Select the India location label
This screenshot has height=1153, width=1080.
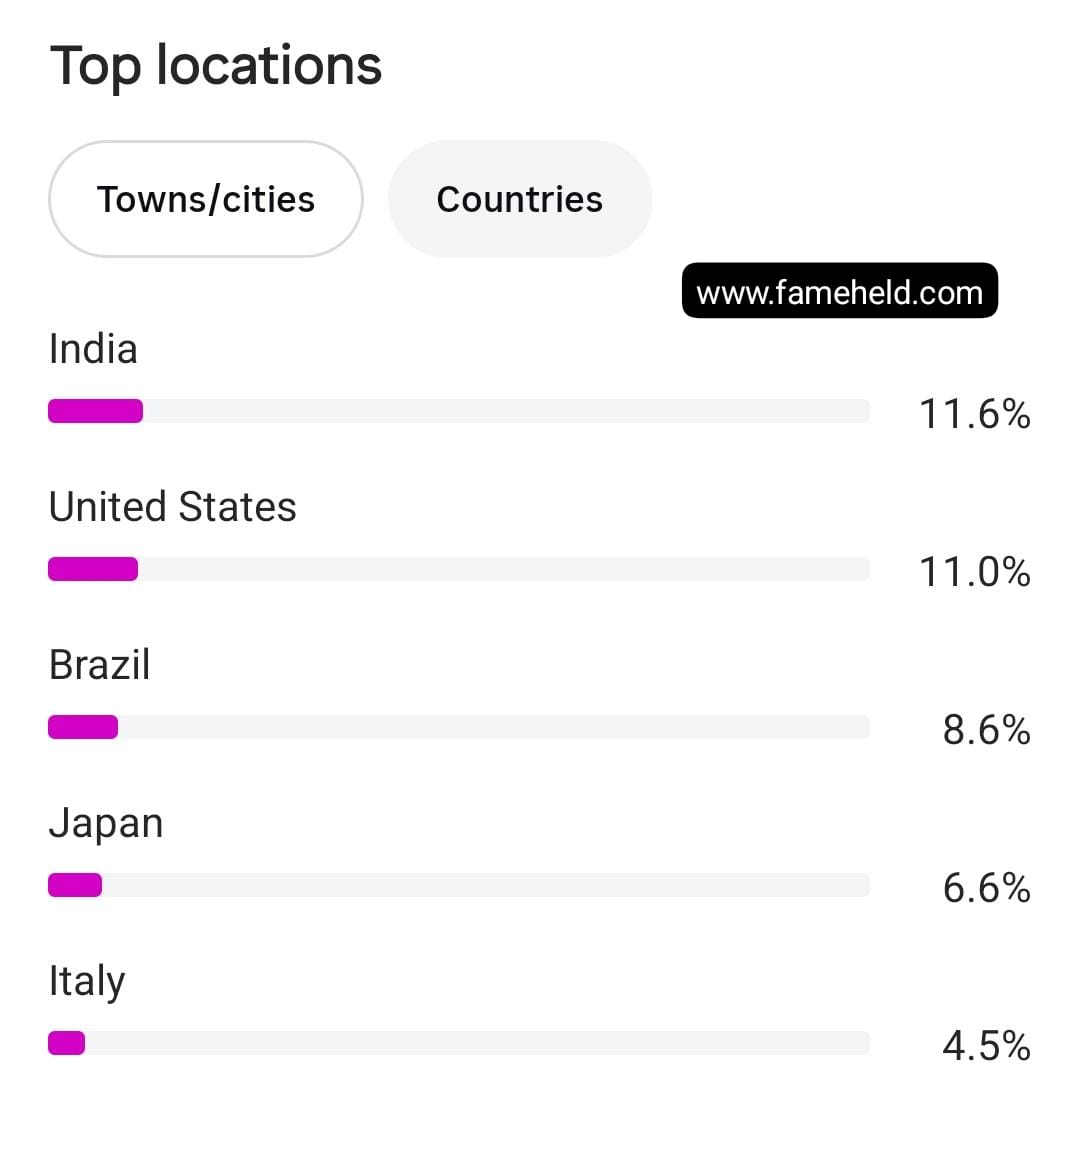pyautogui.click(x=93, y=349)
